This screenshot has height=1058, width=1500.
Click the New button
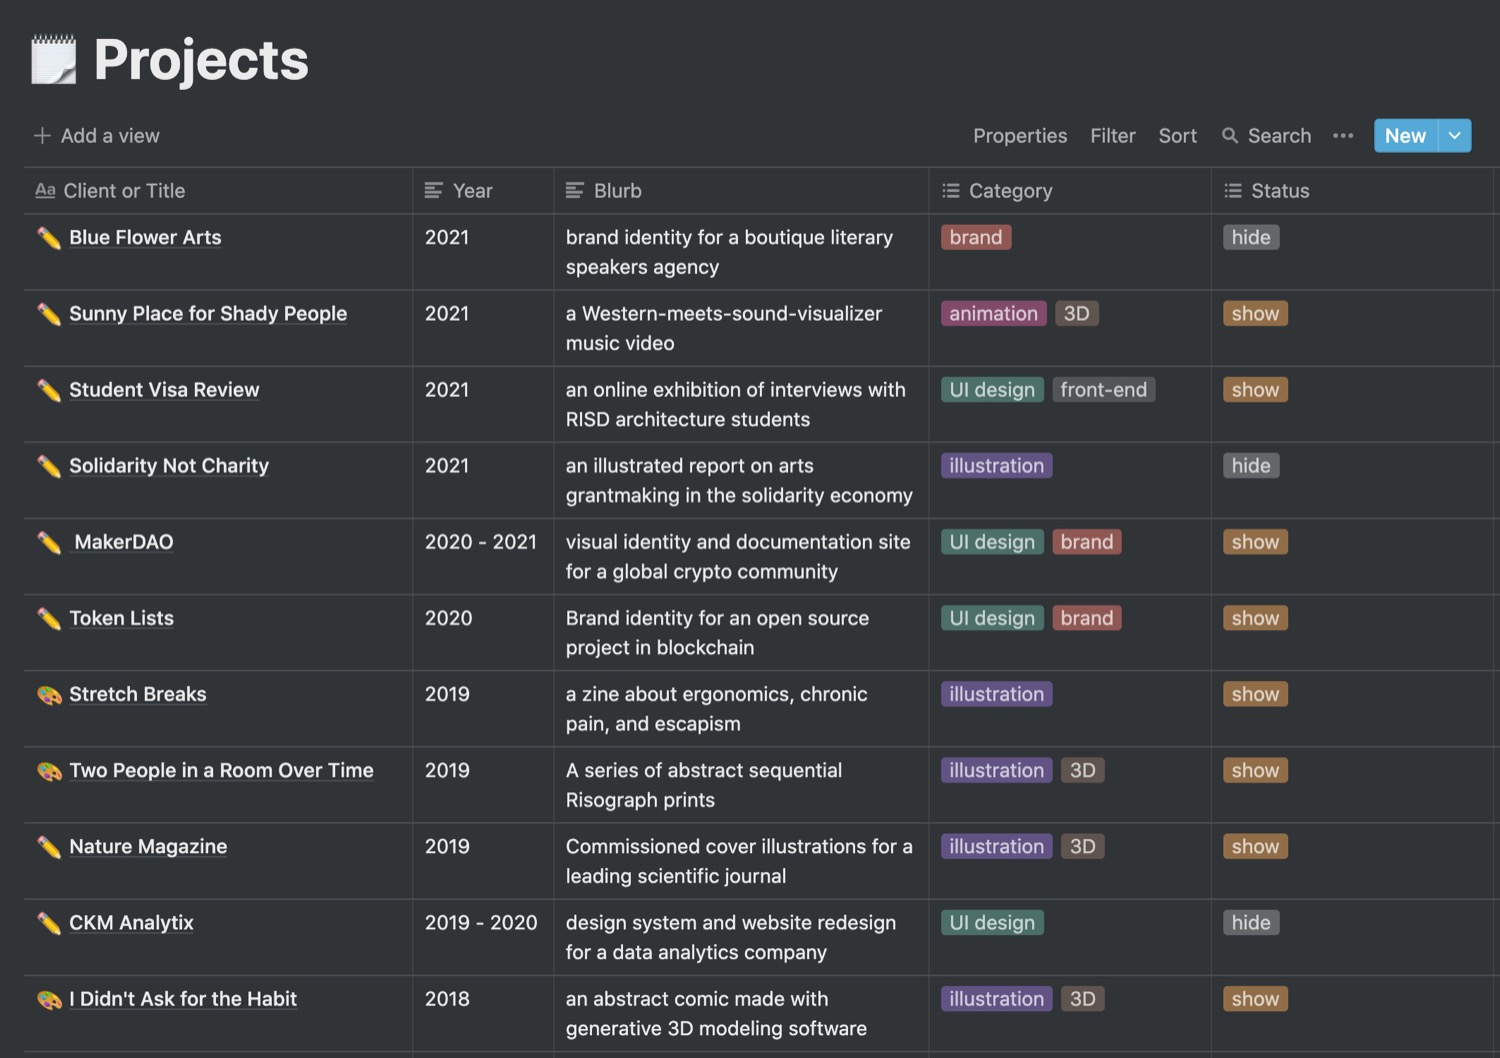point(1405,136)
